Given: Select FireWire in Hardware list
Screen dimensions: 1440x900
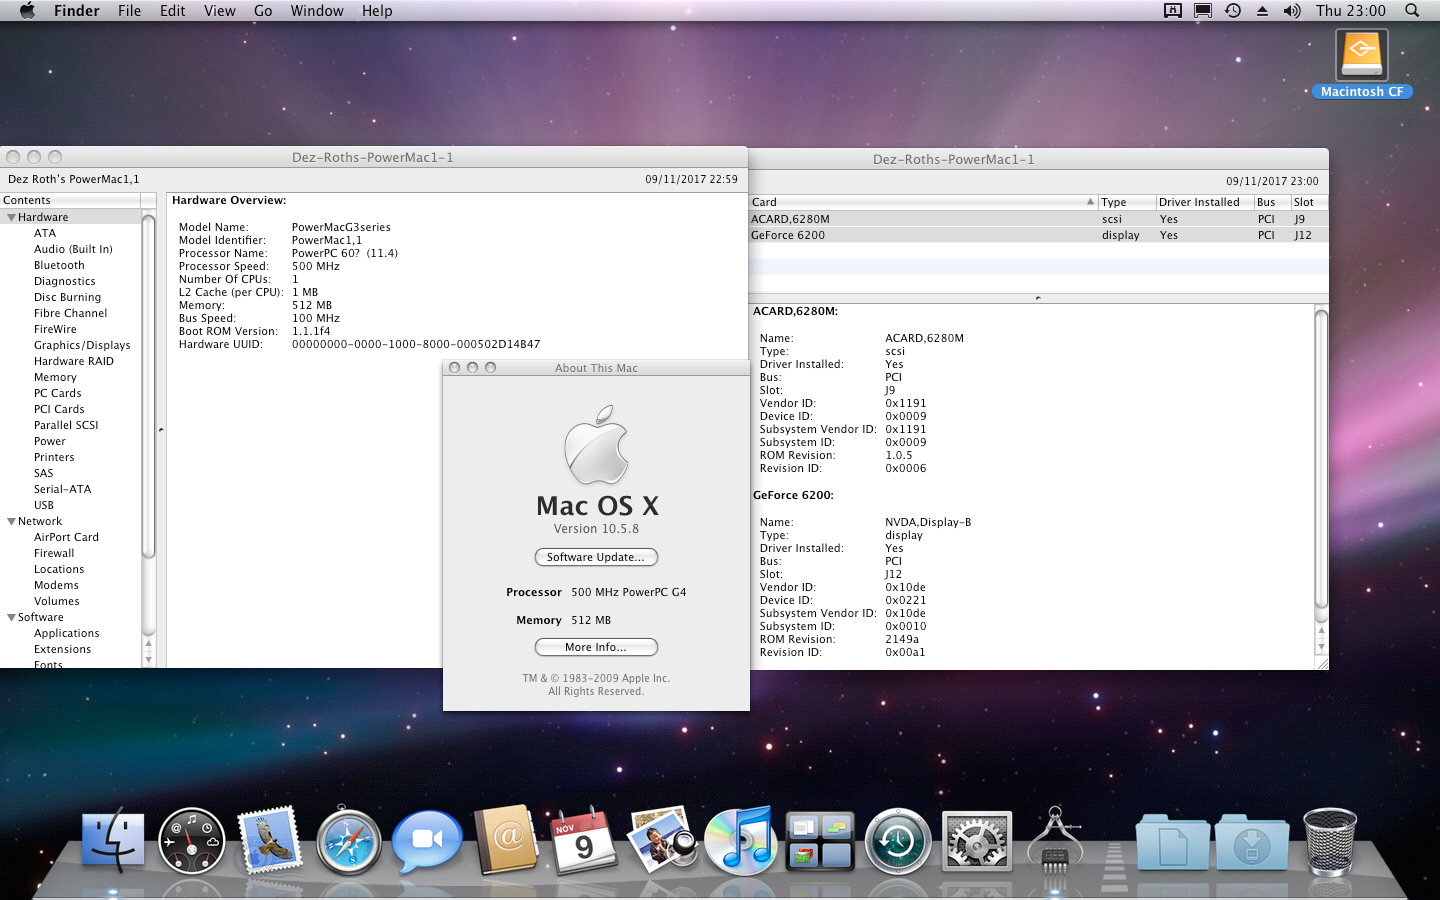Looking at the screenshot, I should pyautogui.click(x=55, y=329).
